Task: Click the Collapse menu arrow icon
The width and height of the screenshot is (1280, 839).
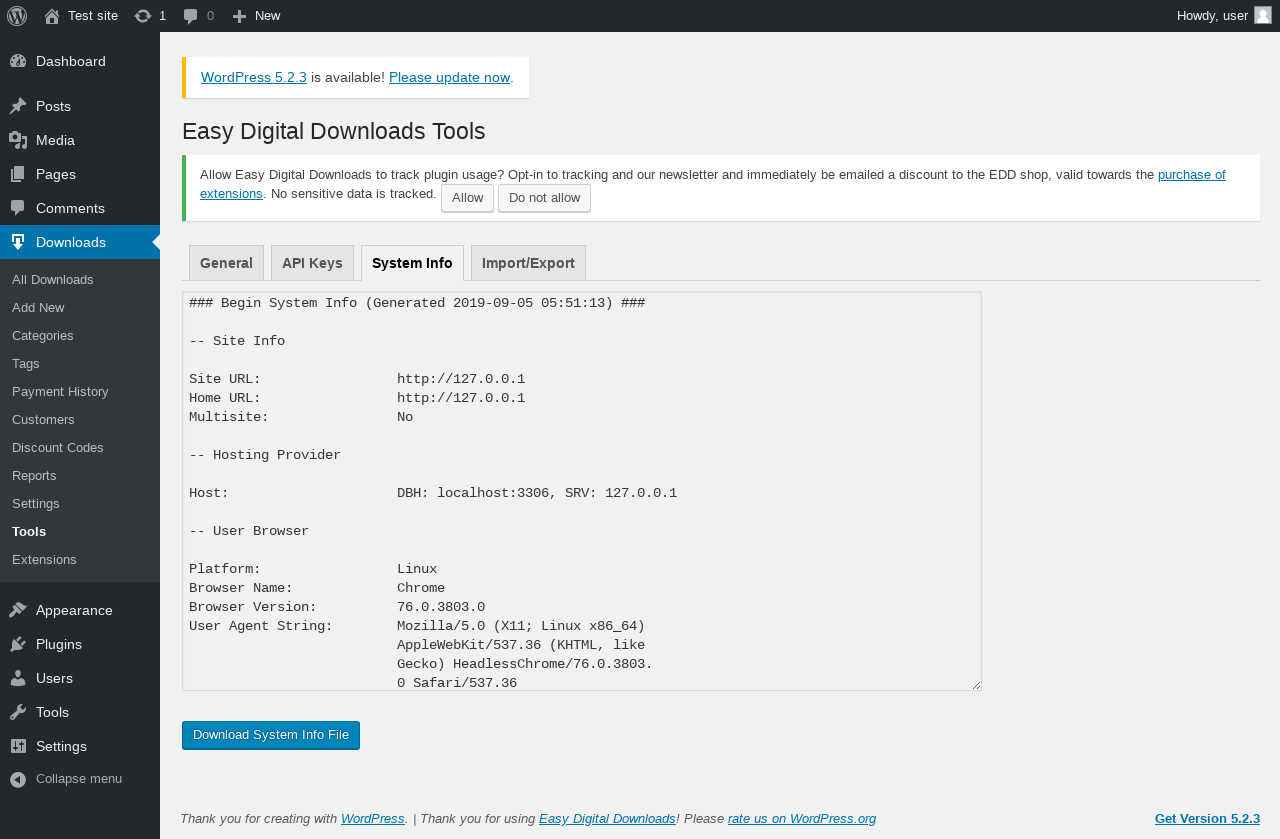Action: point(18,779)
